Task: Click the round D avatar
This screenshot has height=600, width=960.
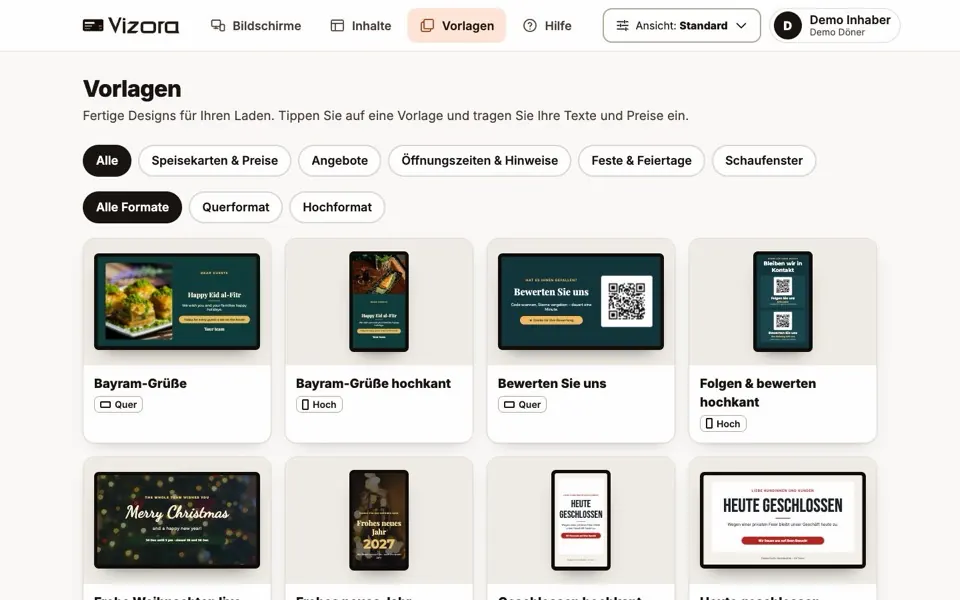Action: [x=787, y=26]
